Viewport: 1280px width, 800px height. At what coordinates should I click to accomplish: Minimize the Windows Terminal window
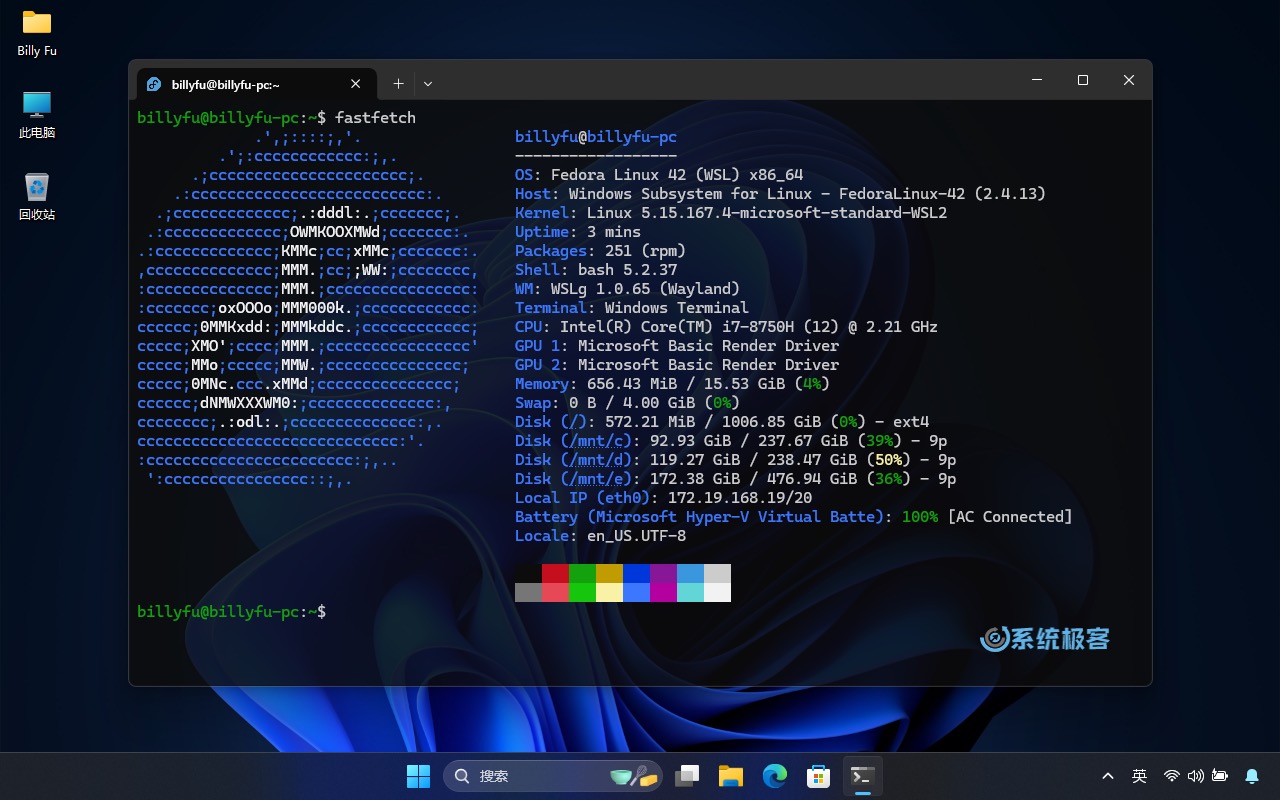[x=1037, y=80]
